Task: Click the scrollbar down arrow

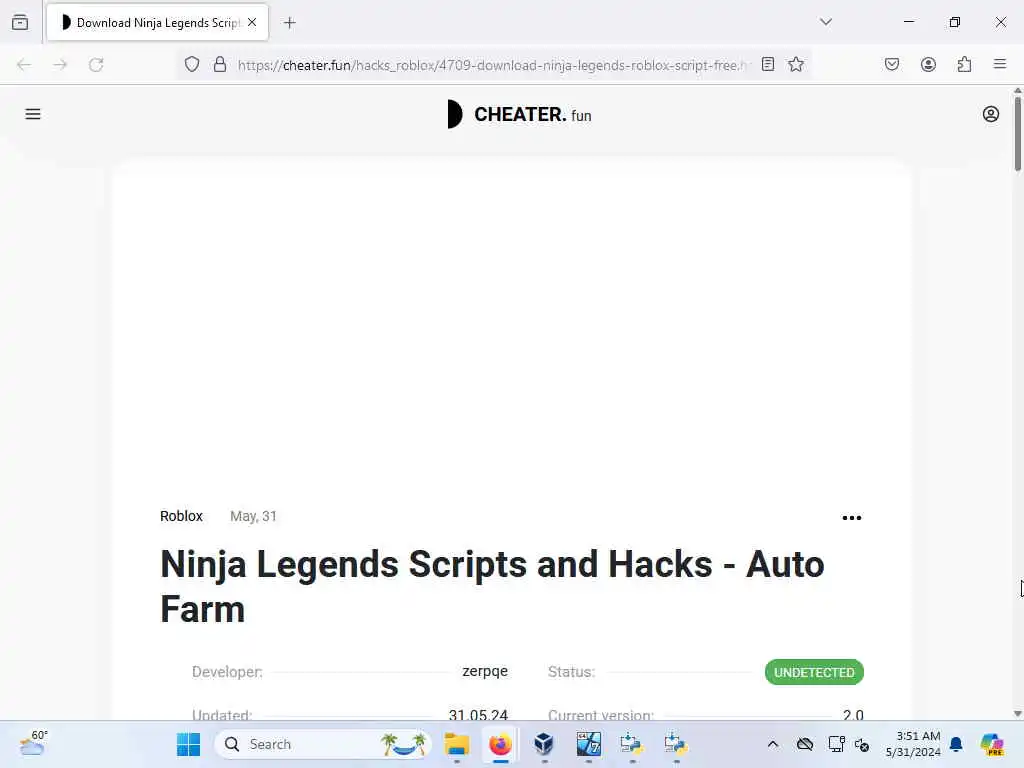Action: [1017, 714]
